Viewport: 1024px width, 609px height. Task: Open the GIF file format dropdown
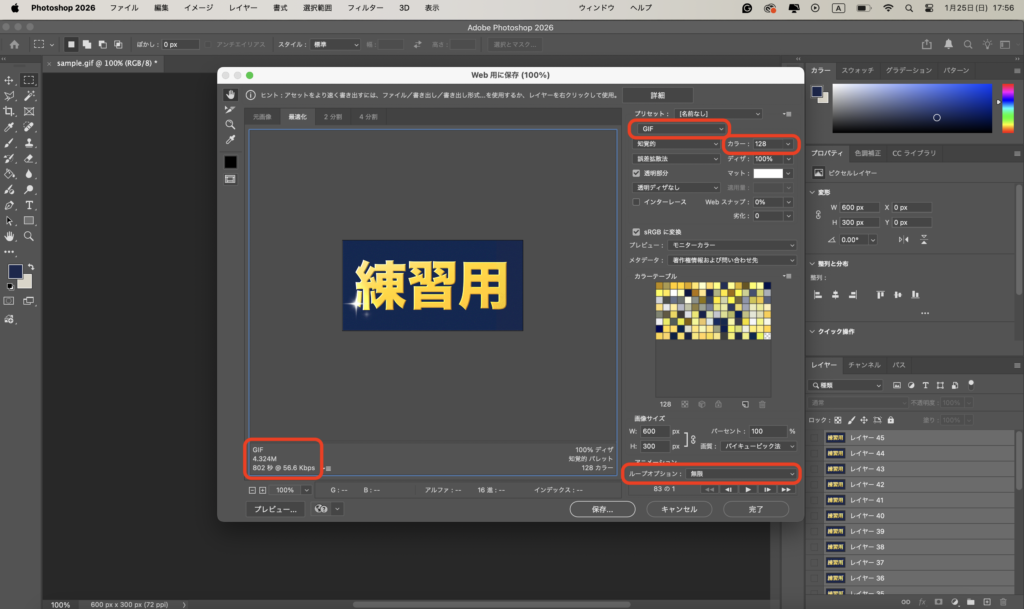coord(679,129)
